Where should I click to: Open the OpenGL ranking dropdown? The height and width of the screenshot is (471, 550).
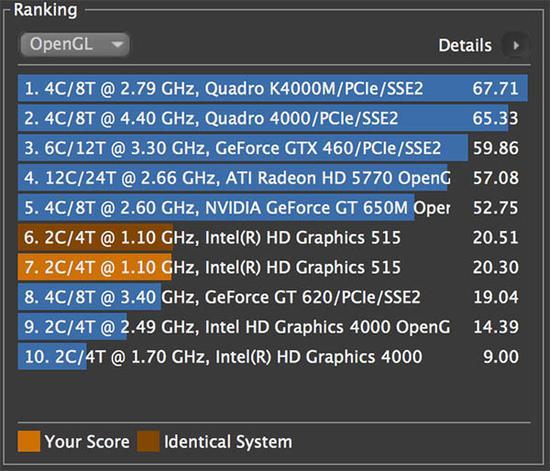point(75,45)
